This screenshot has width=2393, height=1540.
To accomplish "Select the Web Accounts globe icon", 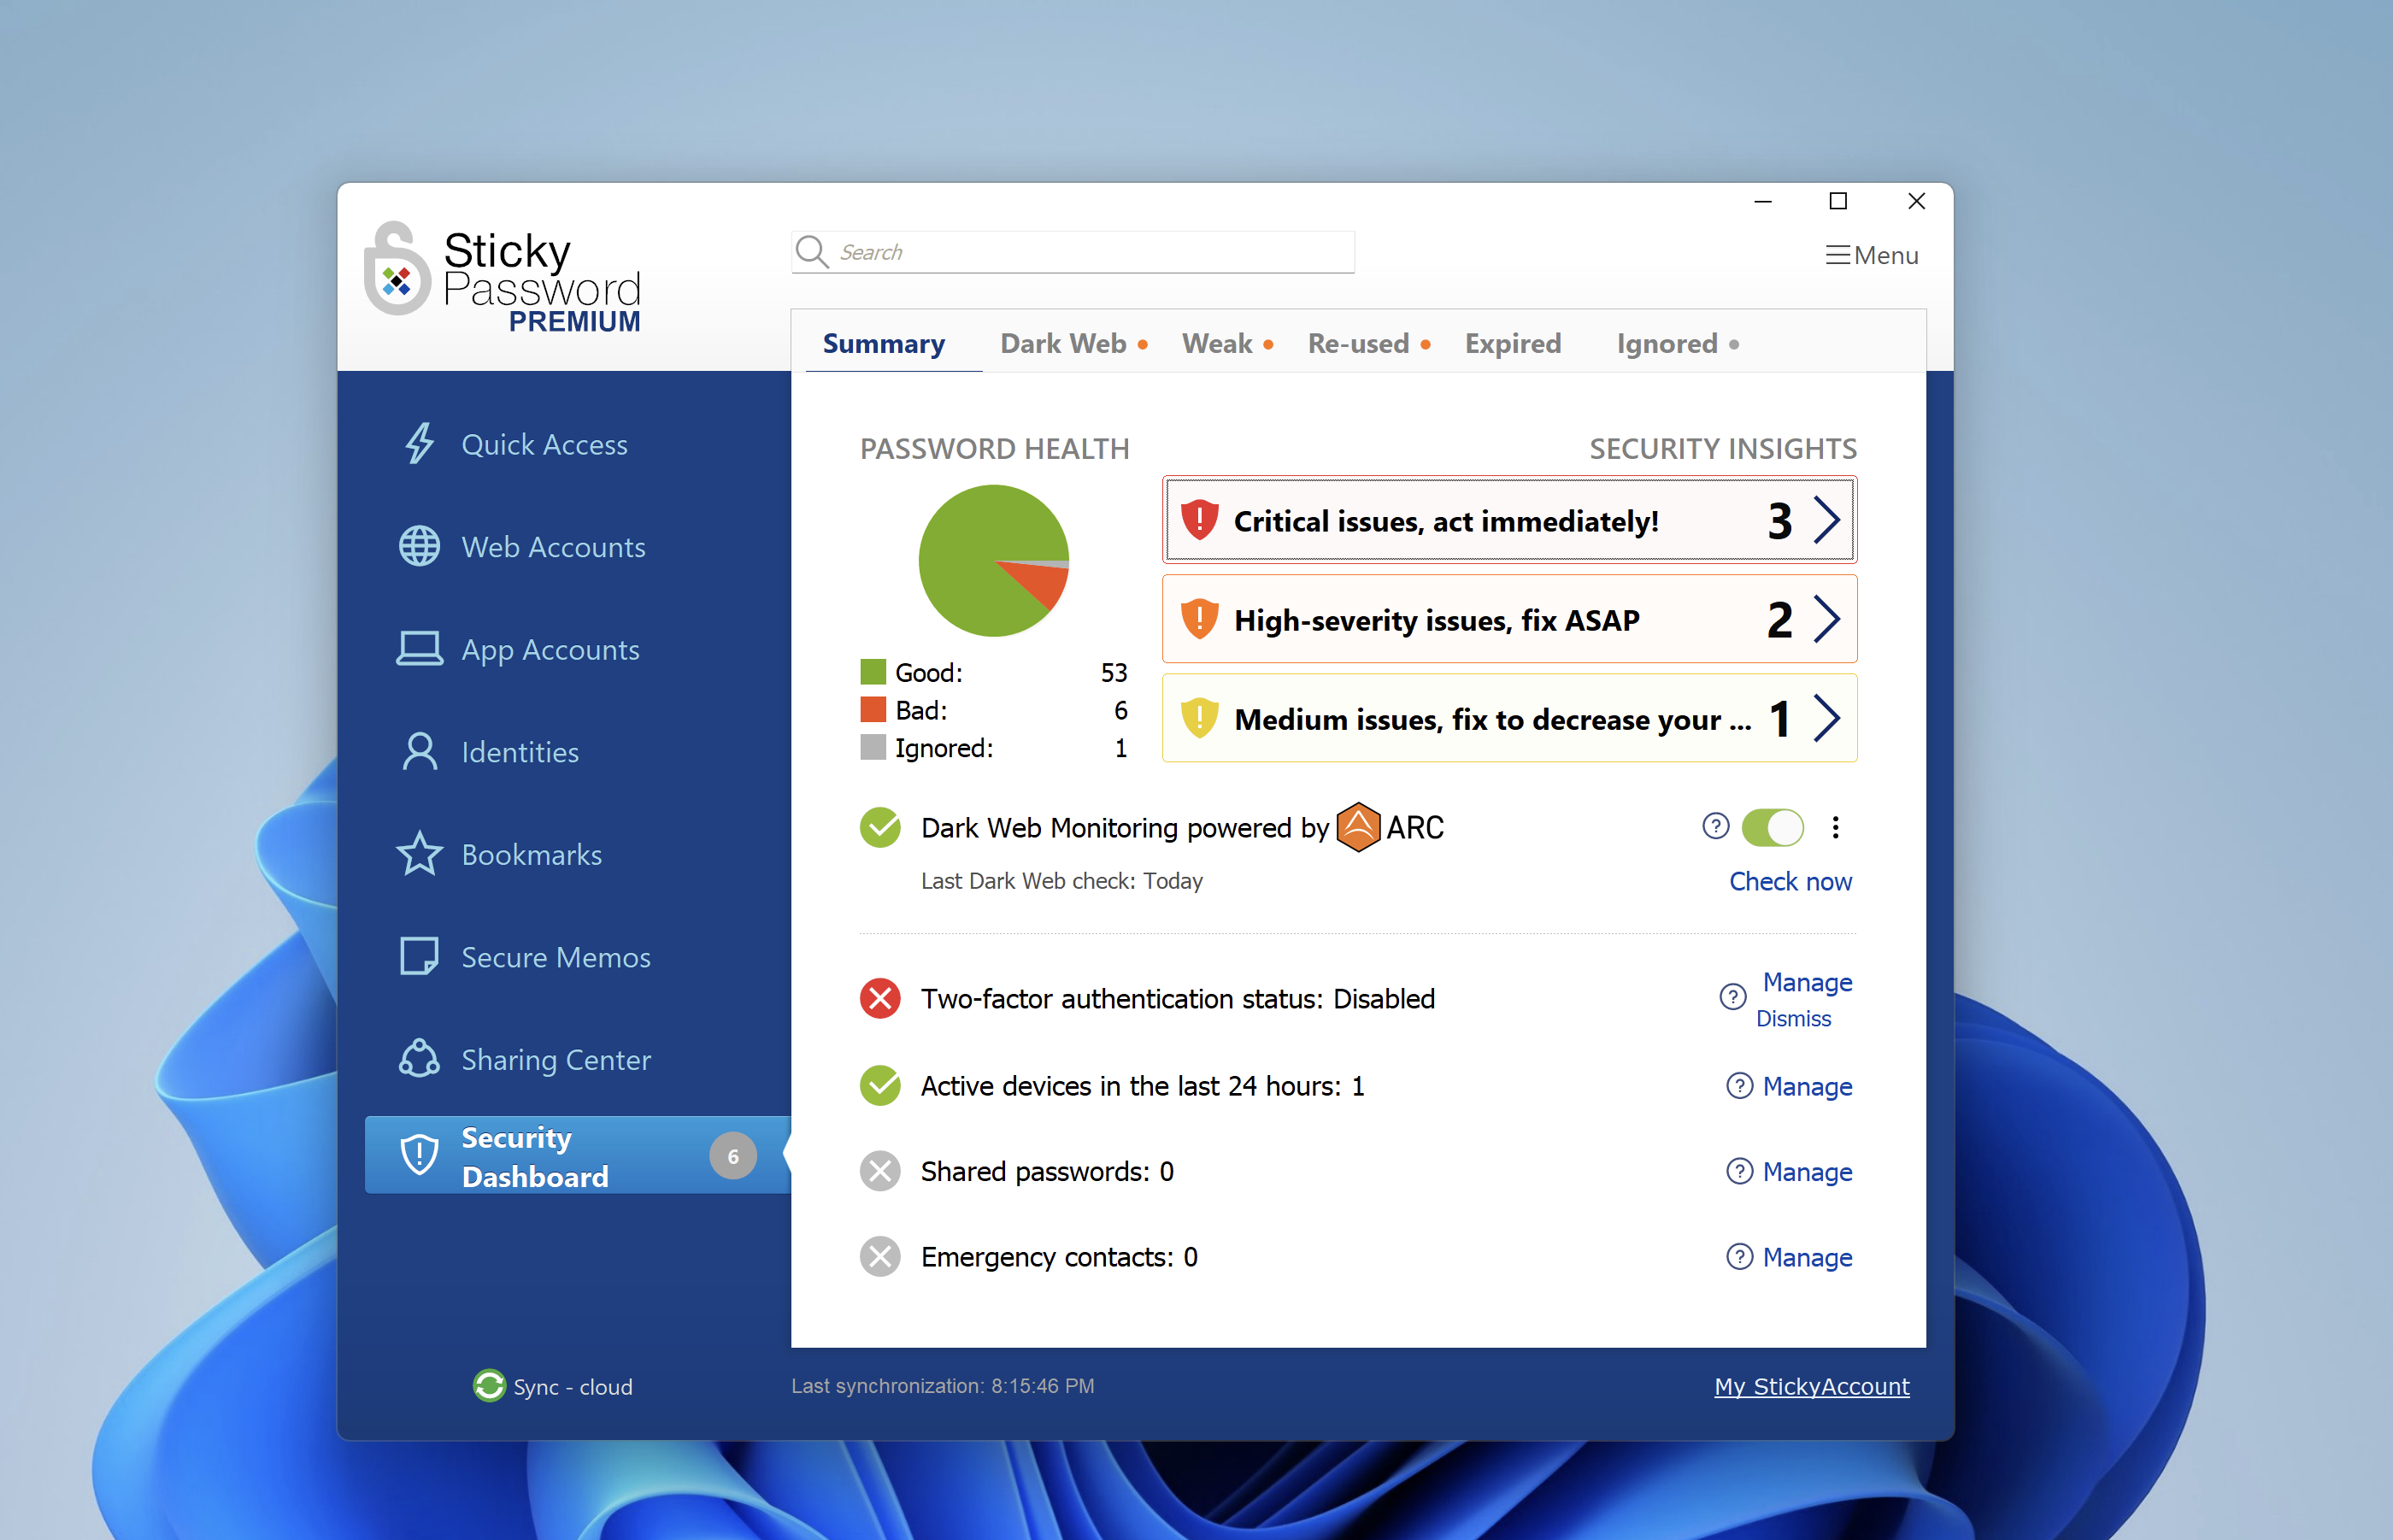I will tap(419, 546).
